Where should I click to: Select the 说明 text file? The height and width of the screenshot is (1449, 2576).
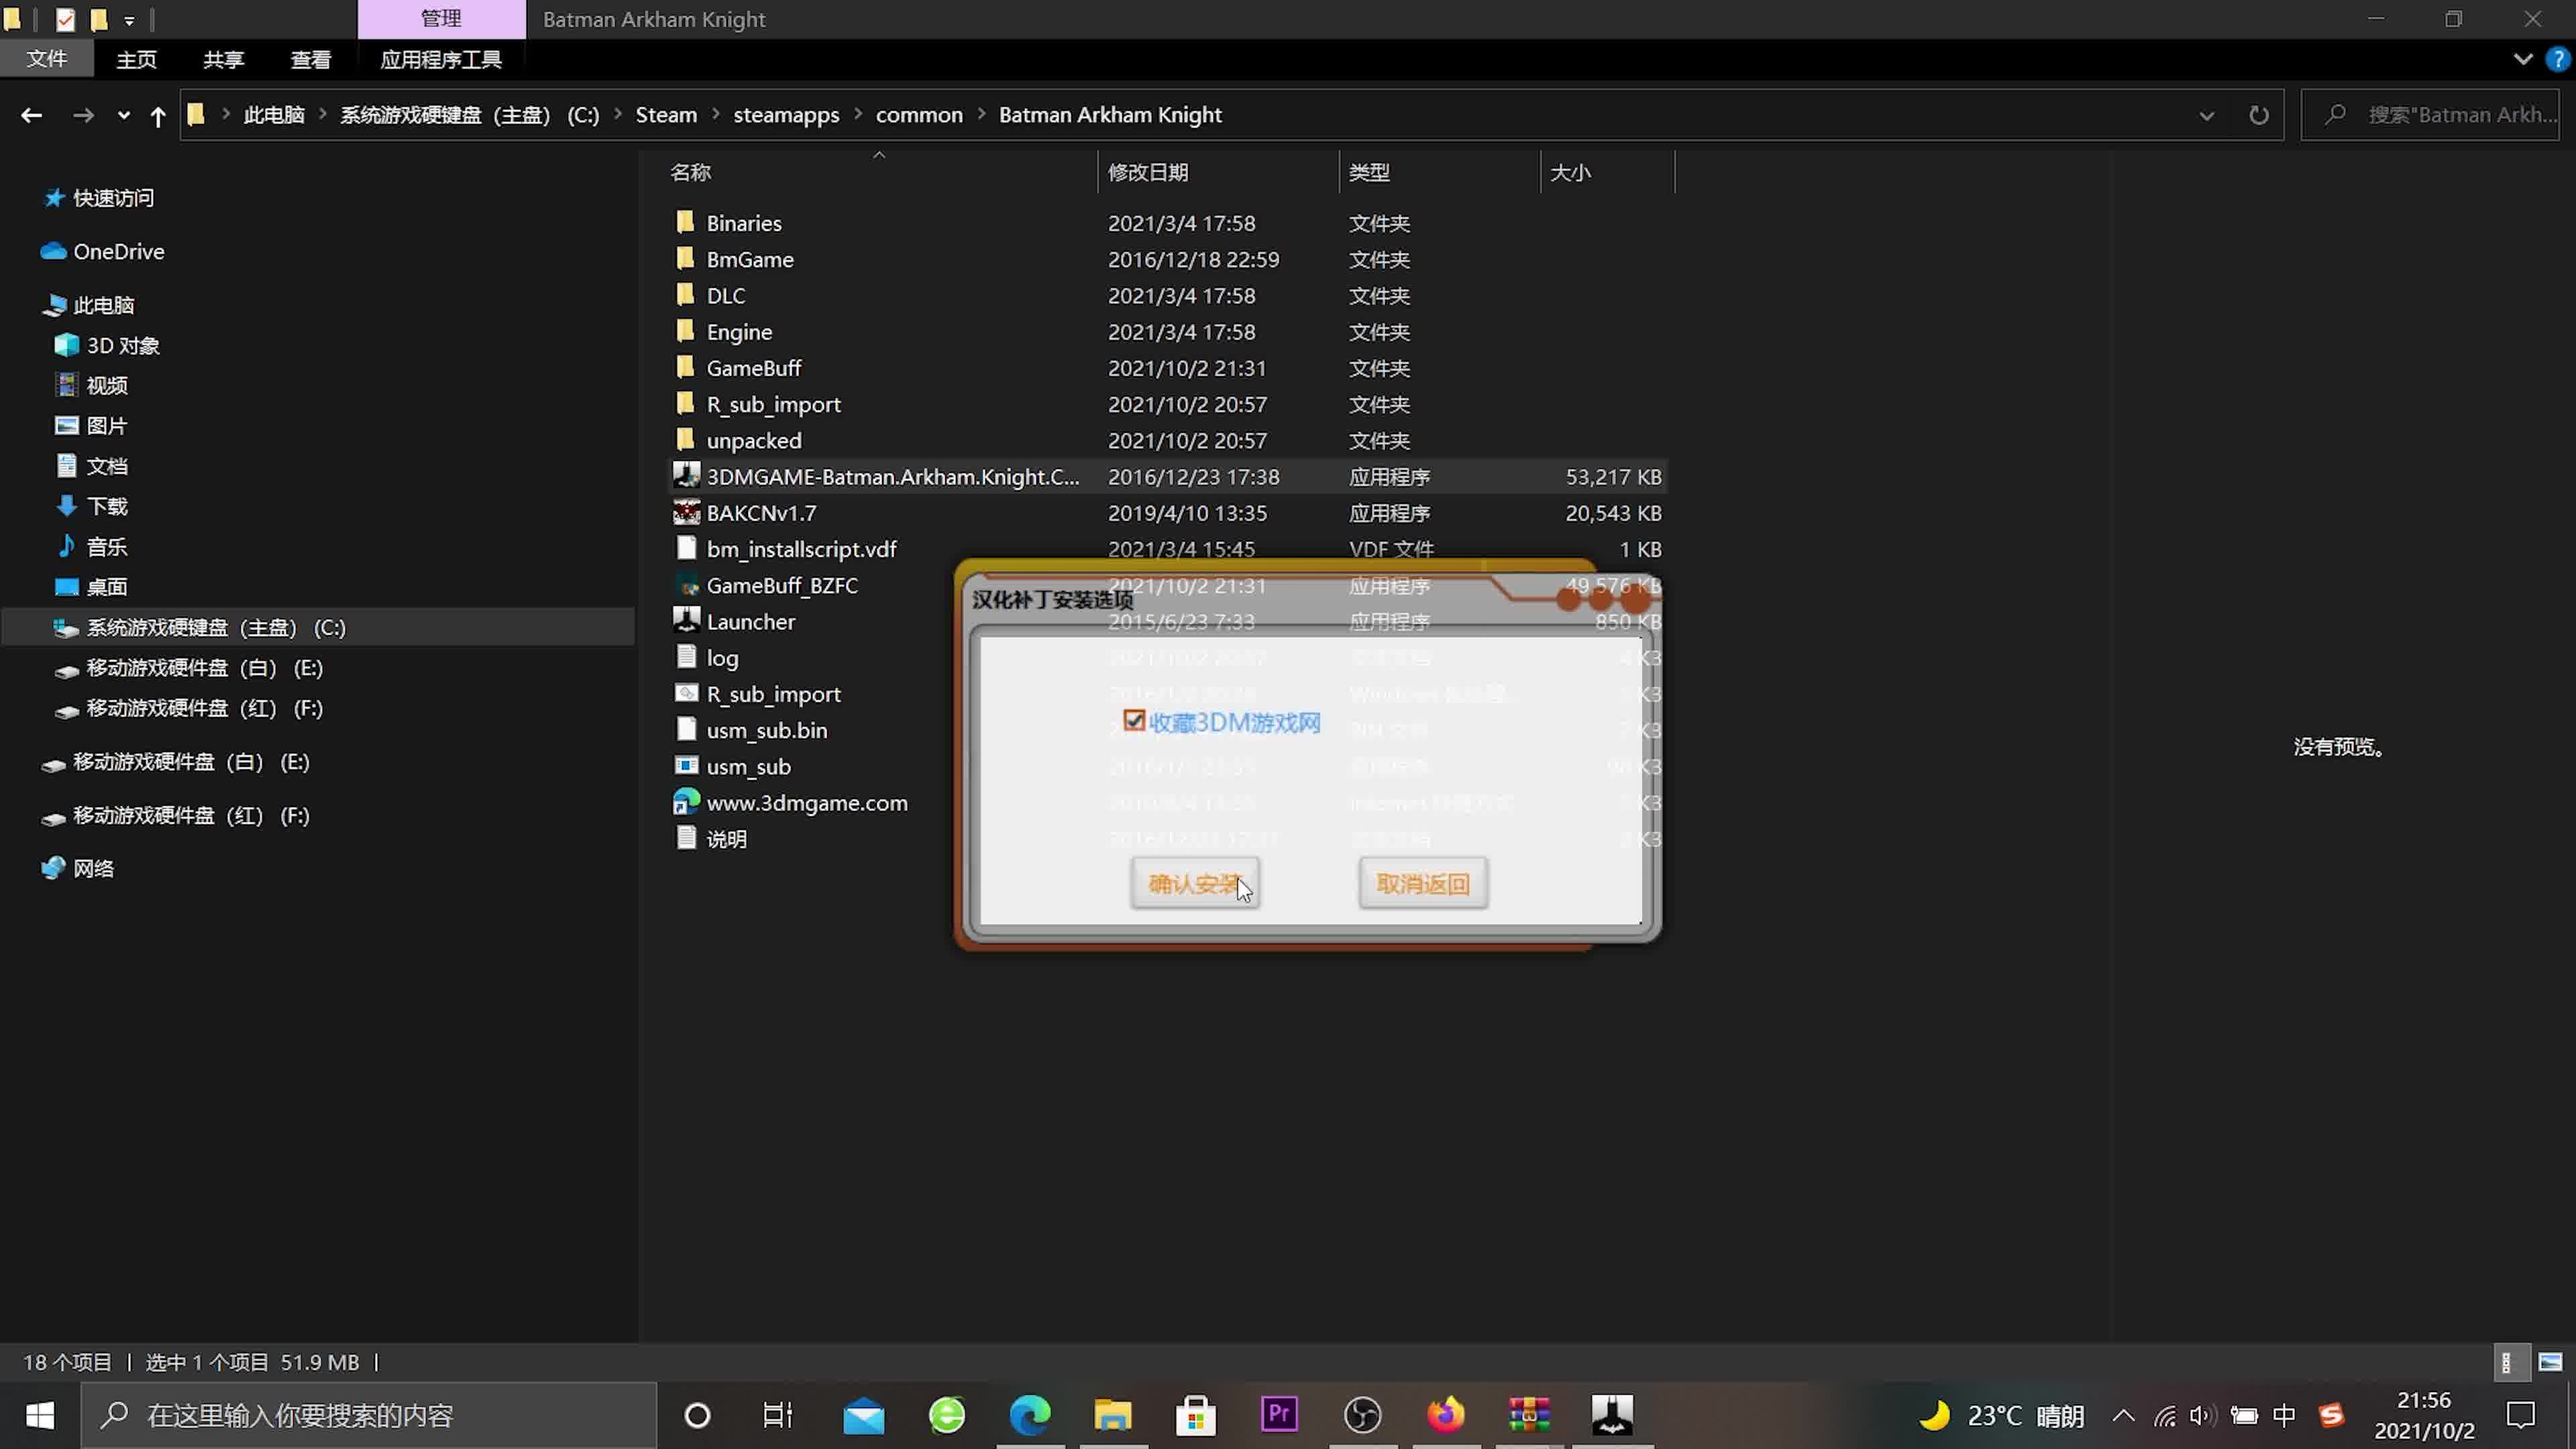tap(726, 839)
